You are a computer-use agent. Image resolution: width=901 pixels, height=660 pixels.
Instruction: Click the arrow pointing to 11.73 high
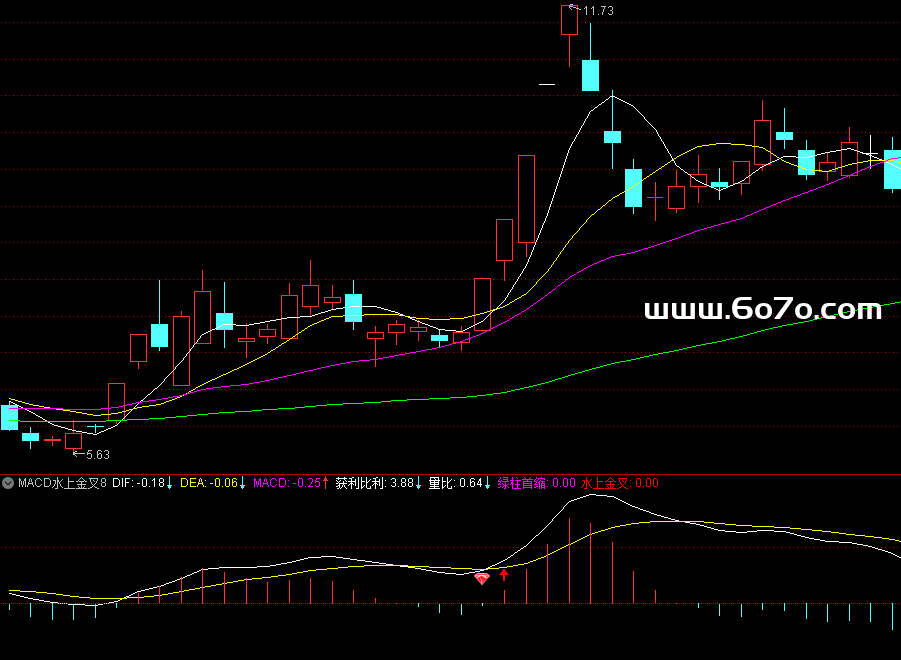point(573,9)
